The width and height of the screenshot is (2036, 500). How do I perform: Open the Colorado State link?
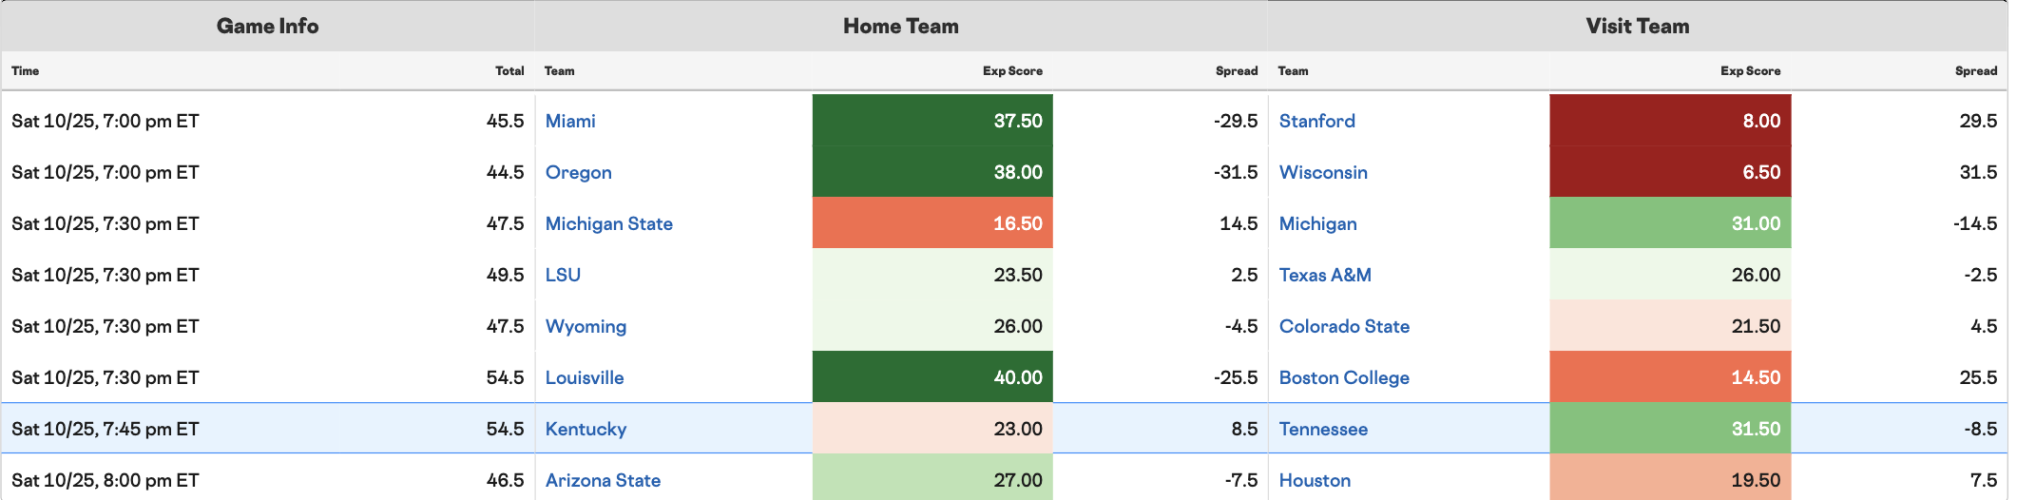(1344, 326)
